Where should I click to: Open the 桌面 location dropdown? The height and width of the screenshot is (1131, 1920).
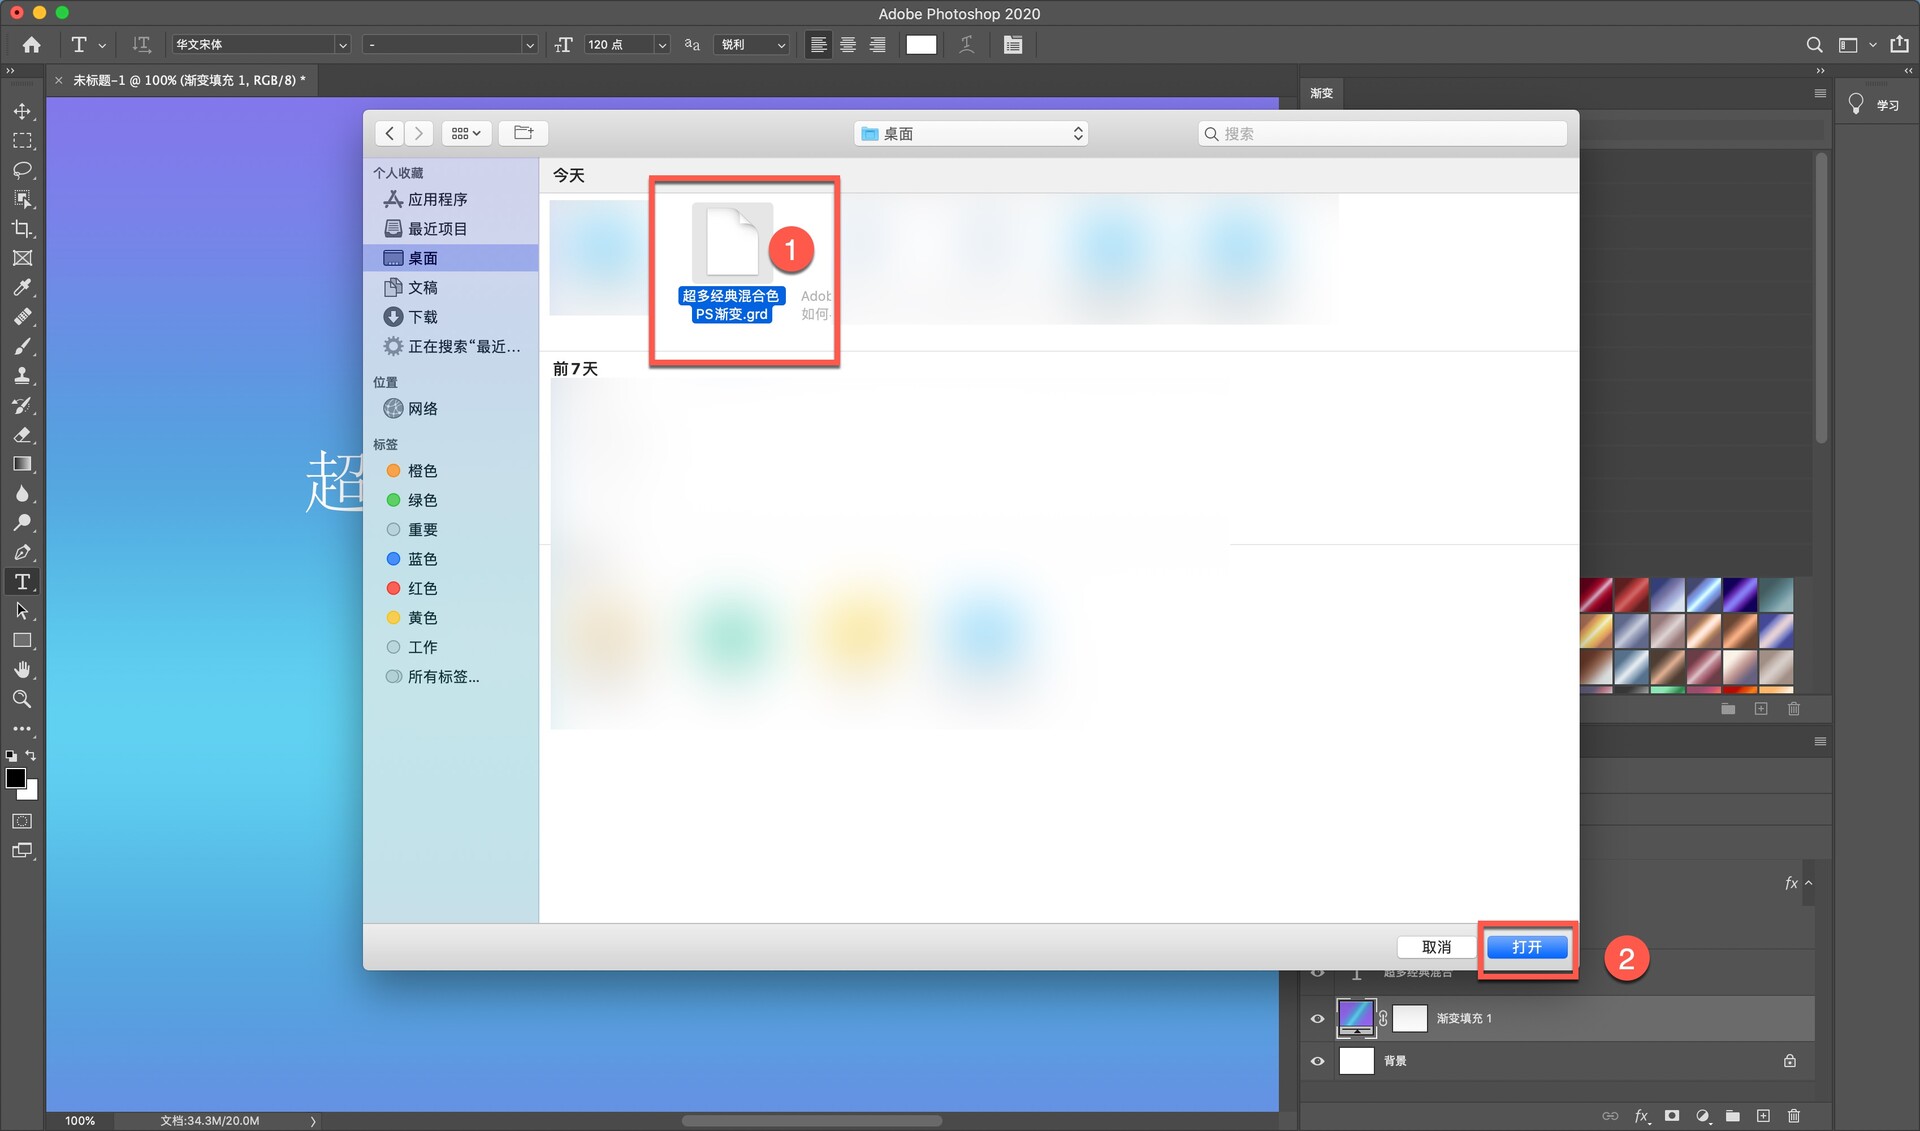point(971,134)
